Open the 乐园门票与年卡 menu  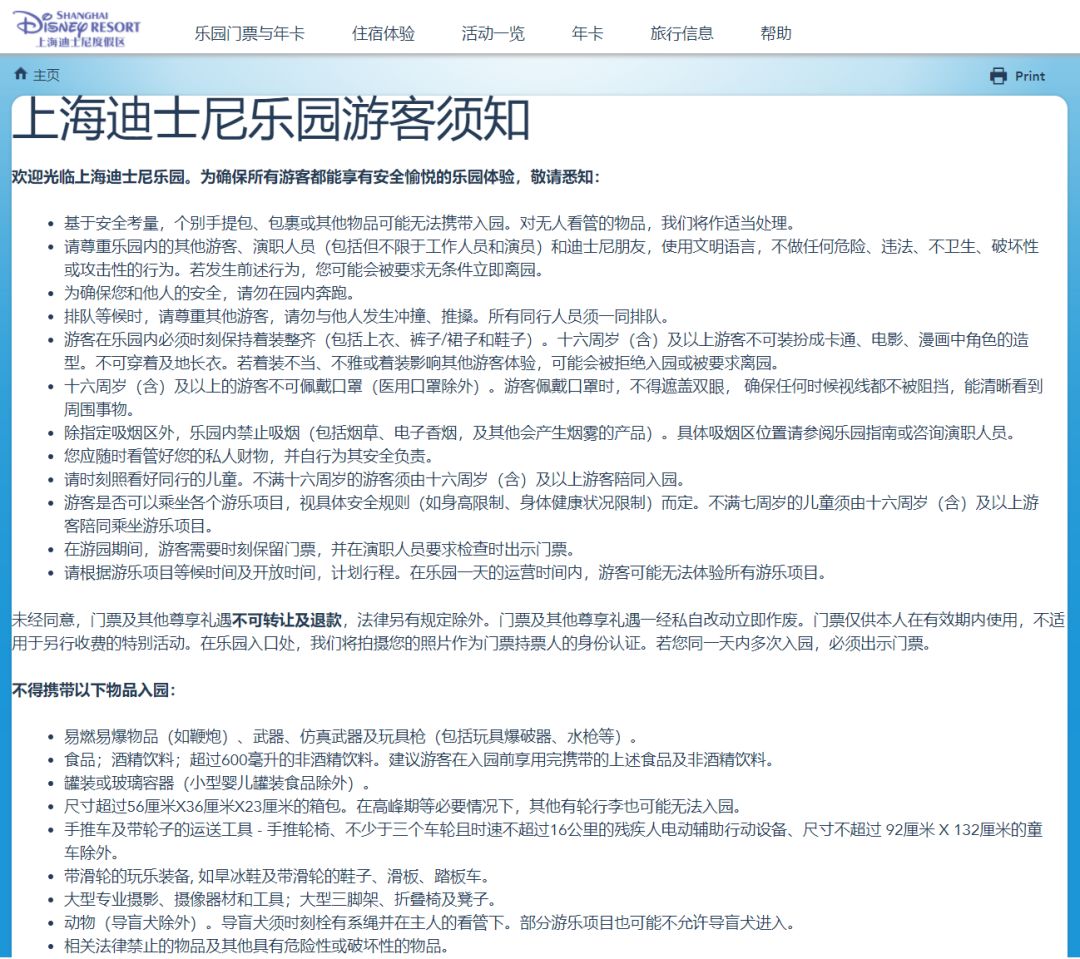249,33
